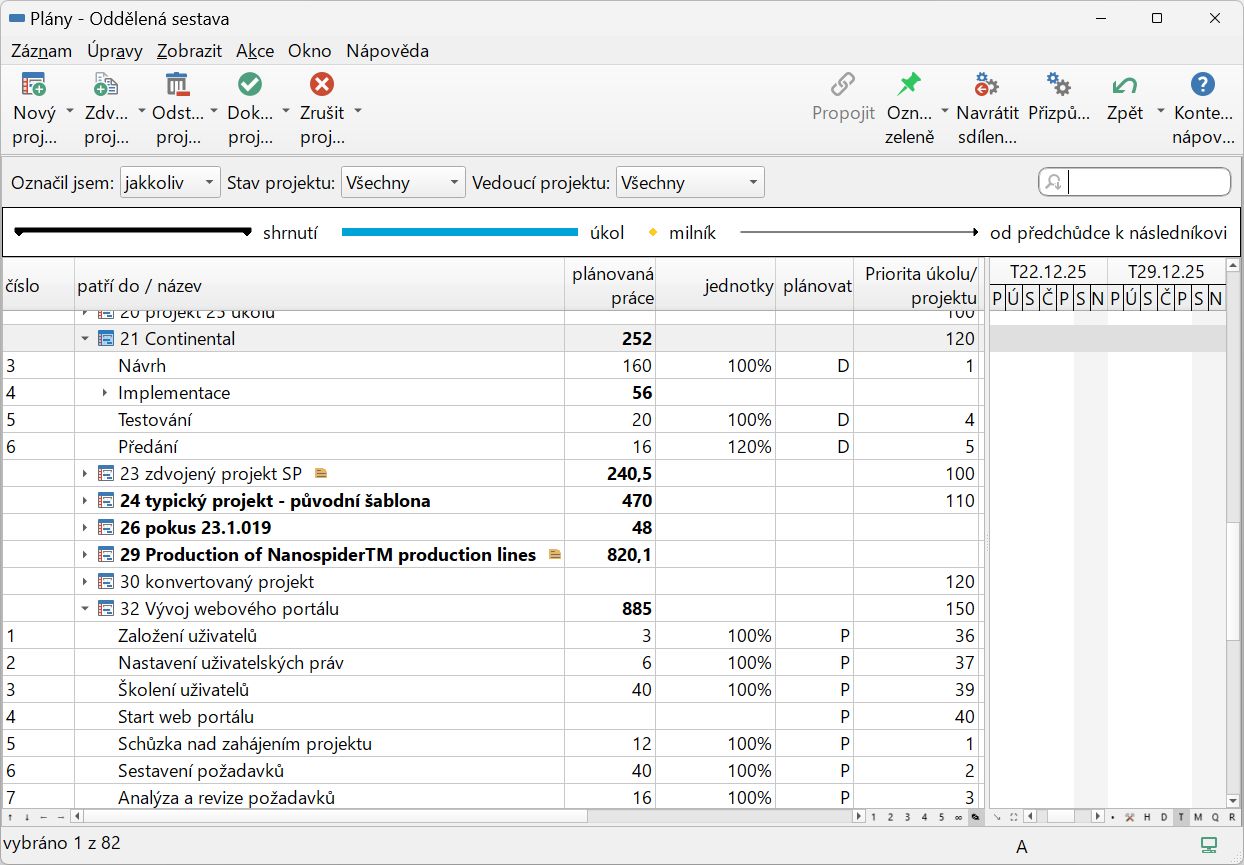Viewport: 1244px width, 865px height.
Task: Click the Odstranit projekt trash icon
Action: click(177, 85)
